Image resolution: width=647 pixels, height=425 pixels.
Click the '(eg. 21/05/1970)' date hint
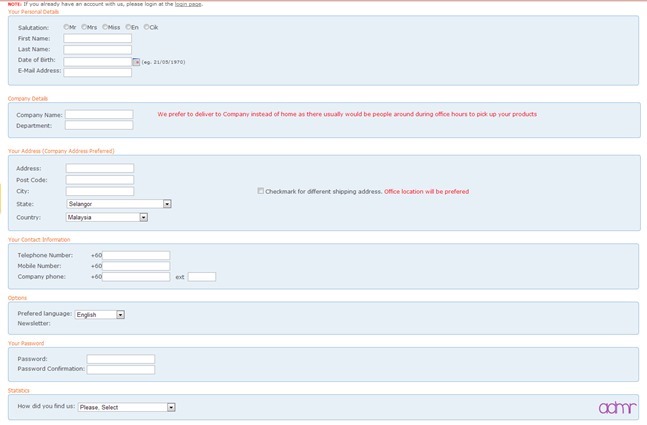click(x=163, y=62)
